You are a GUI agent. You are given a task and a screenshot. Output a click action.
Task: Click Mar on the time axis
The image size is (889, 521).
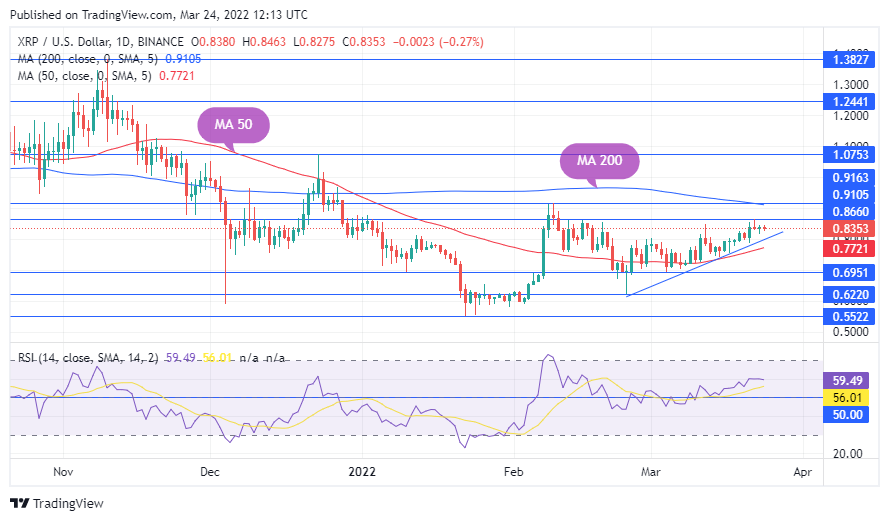[651, 470]
